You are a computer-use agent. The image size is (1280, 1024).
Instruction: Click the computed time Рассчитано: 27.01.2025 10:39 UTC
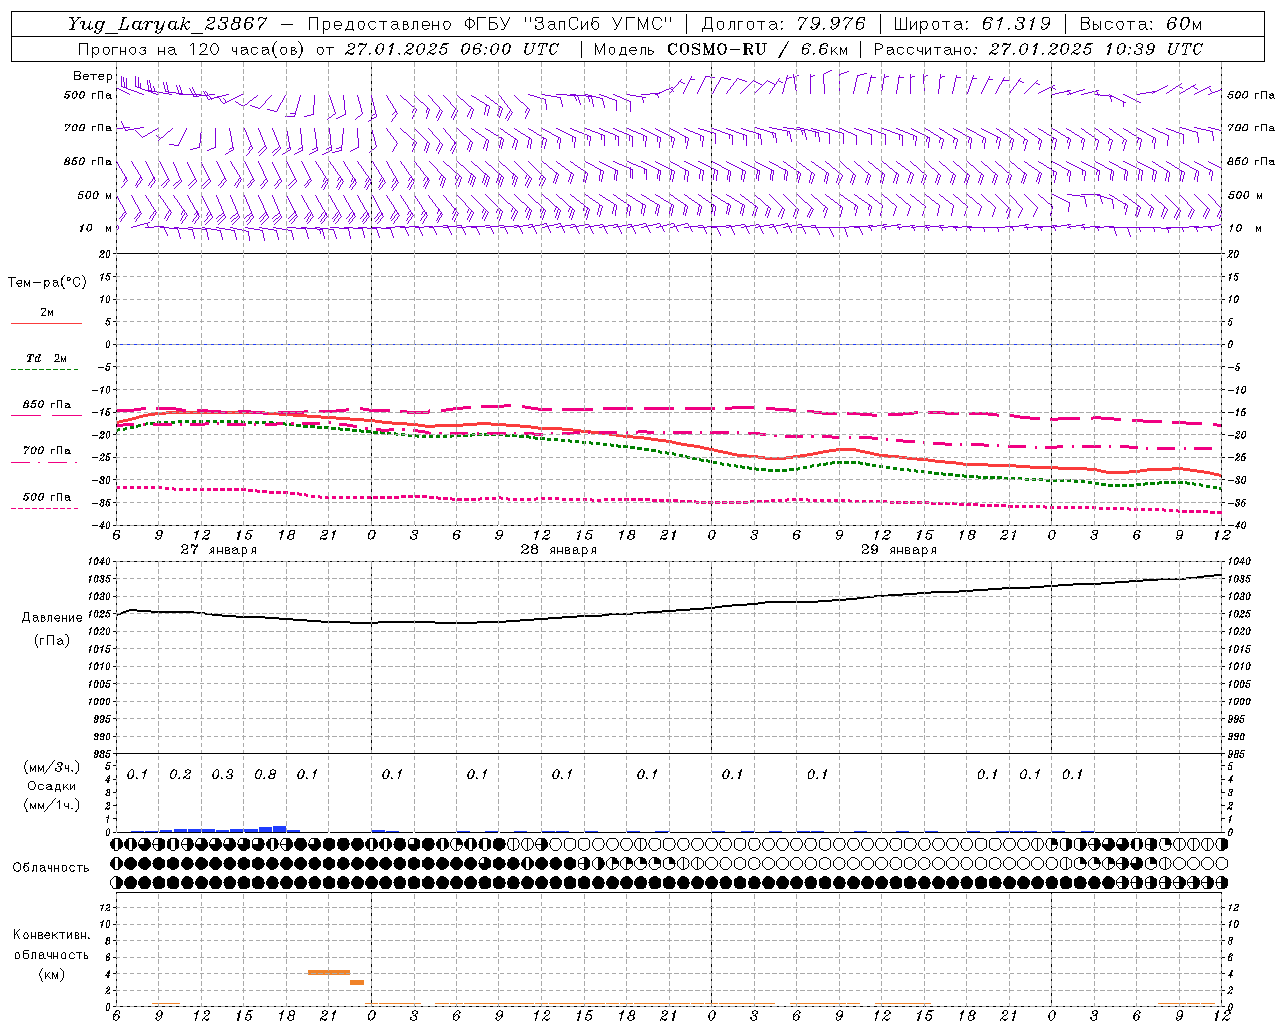click(x=1038, y=49)
